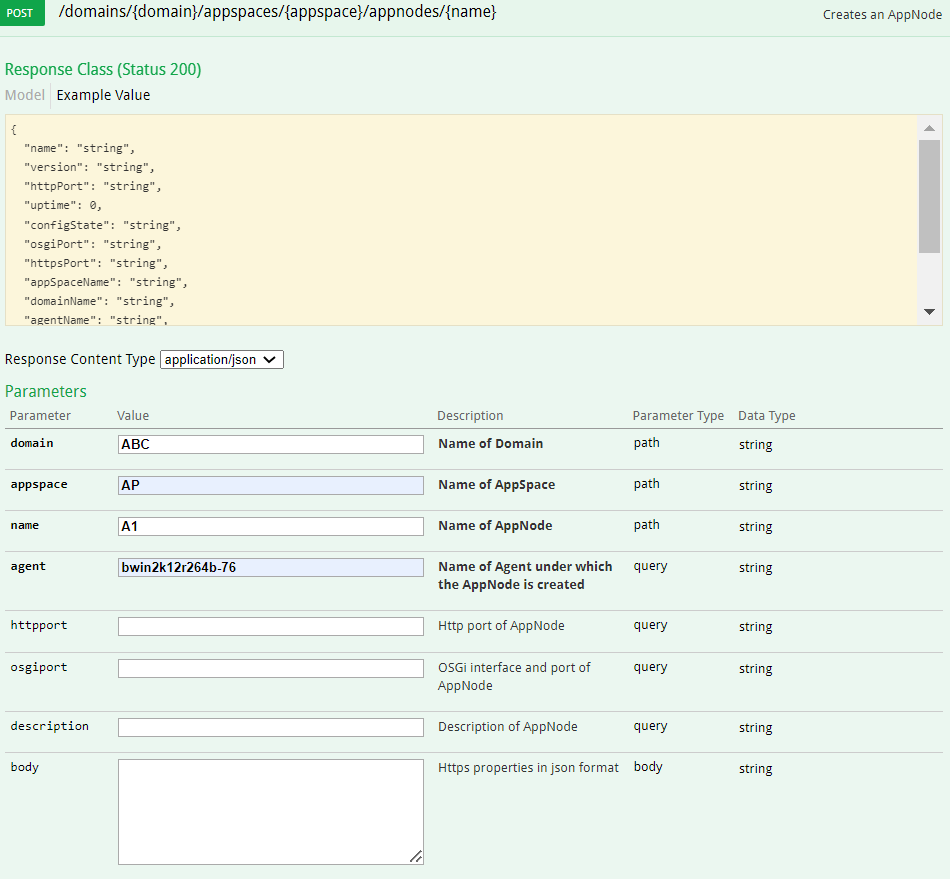Click the appspace field containing AP
This screenshot has height=879, width=950.
[x=270, y=485]
